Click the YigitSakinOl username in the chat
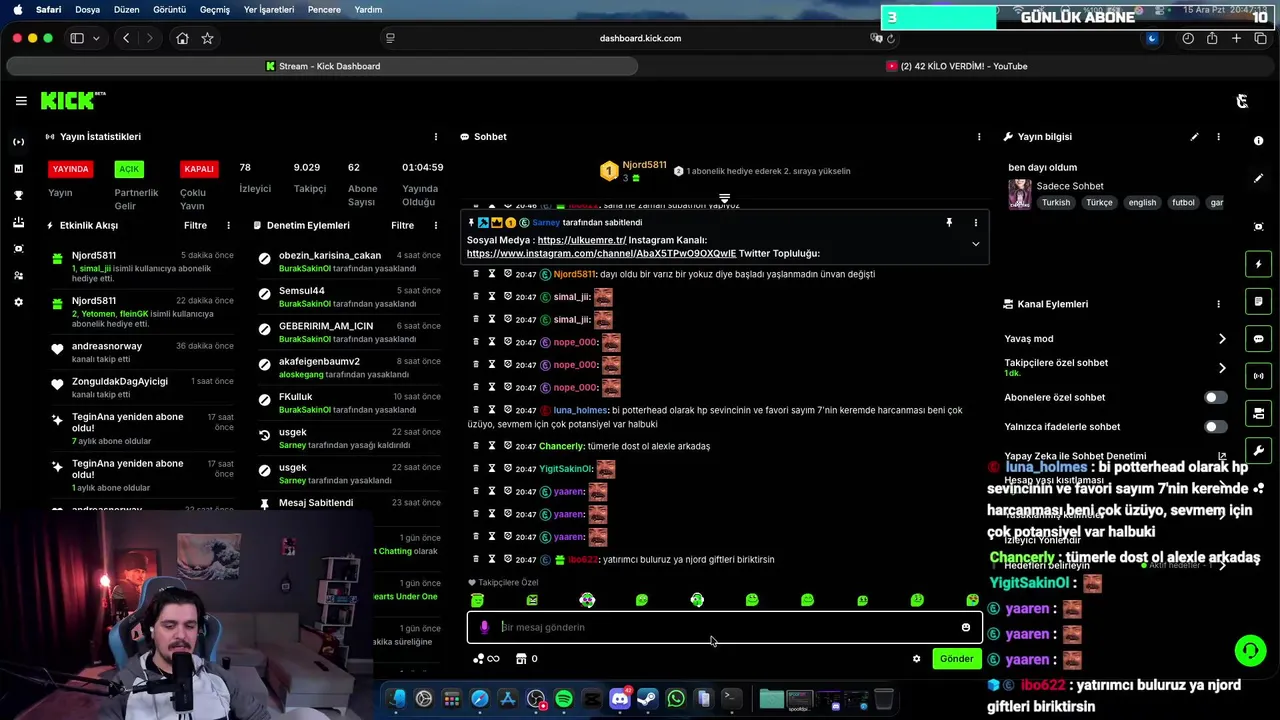1280x720 pixels. point(566,469)
